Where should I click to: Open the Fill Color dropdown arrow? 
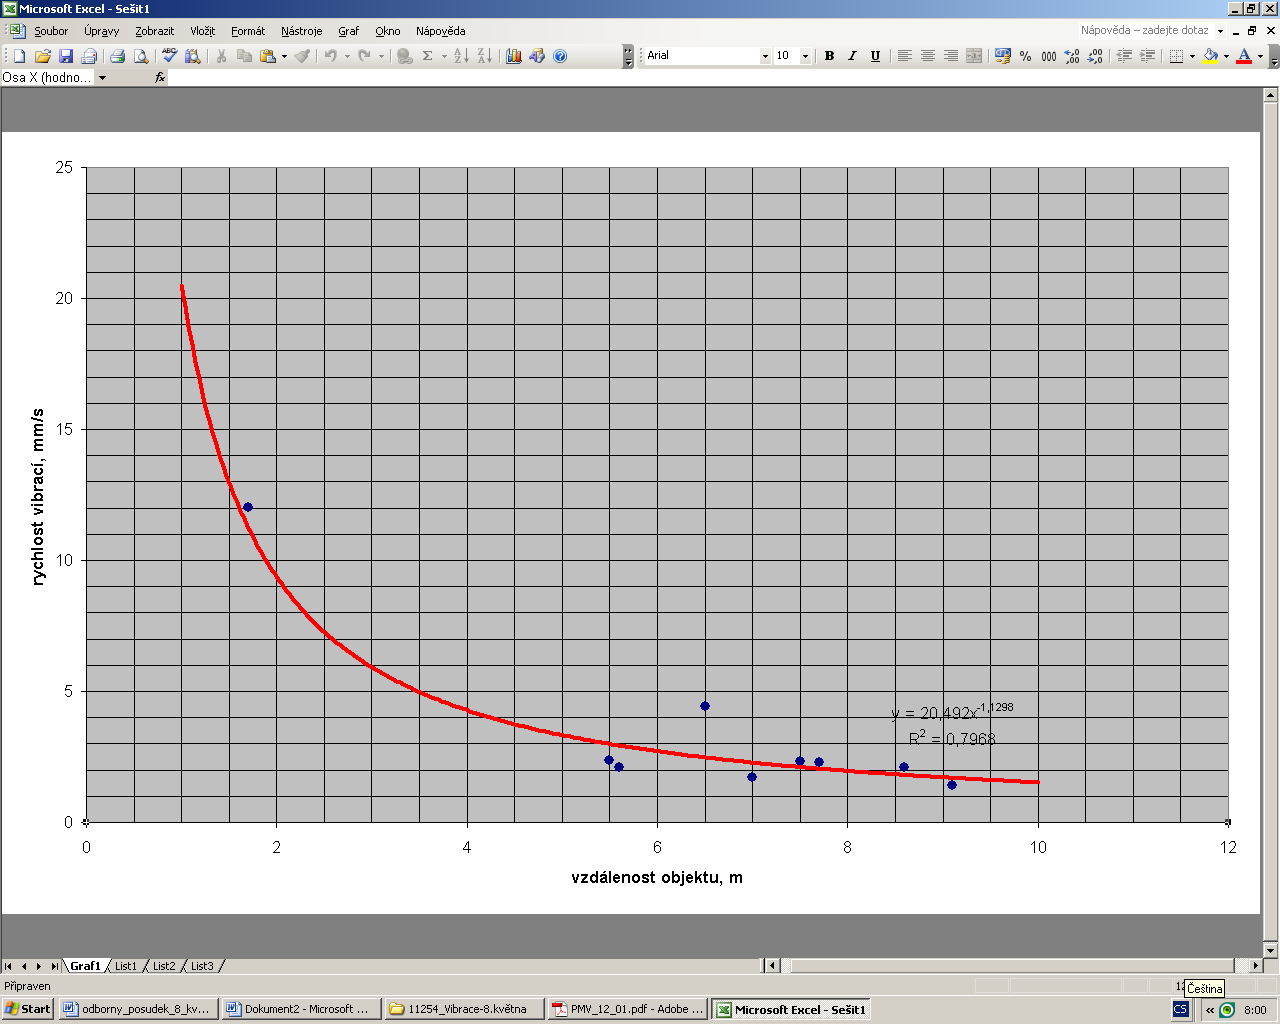(1226, 56)
